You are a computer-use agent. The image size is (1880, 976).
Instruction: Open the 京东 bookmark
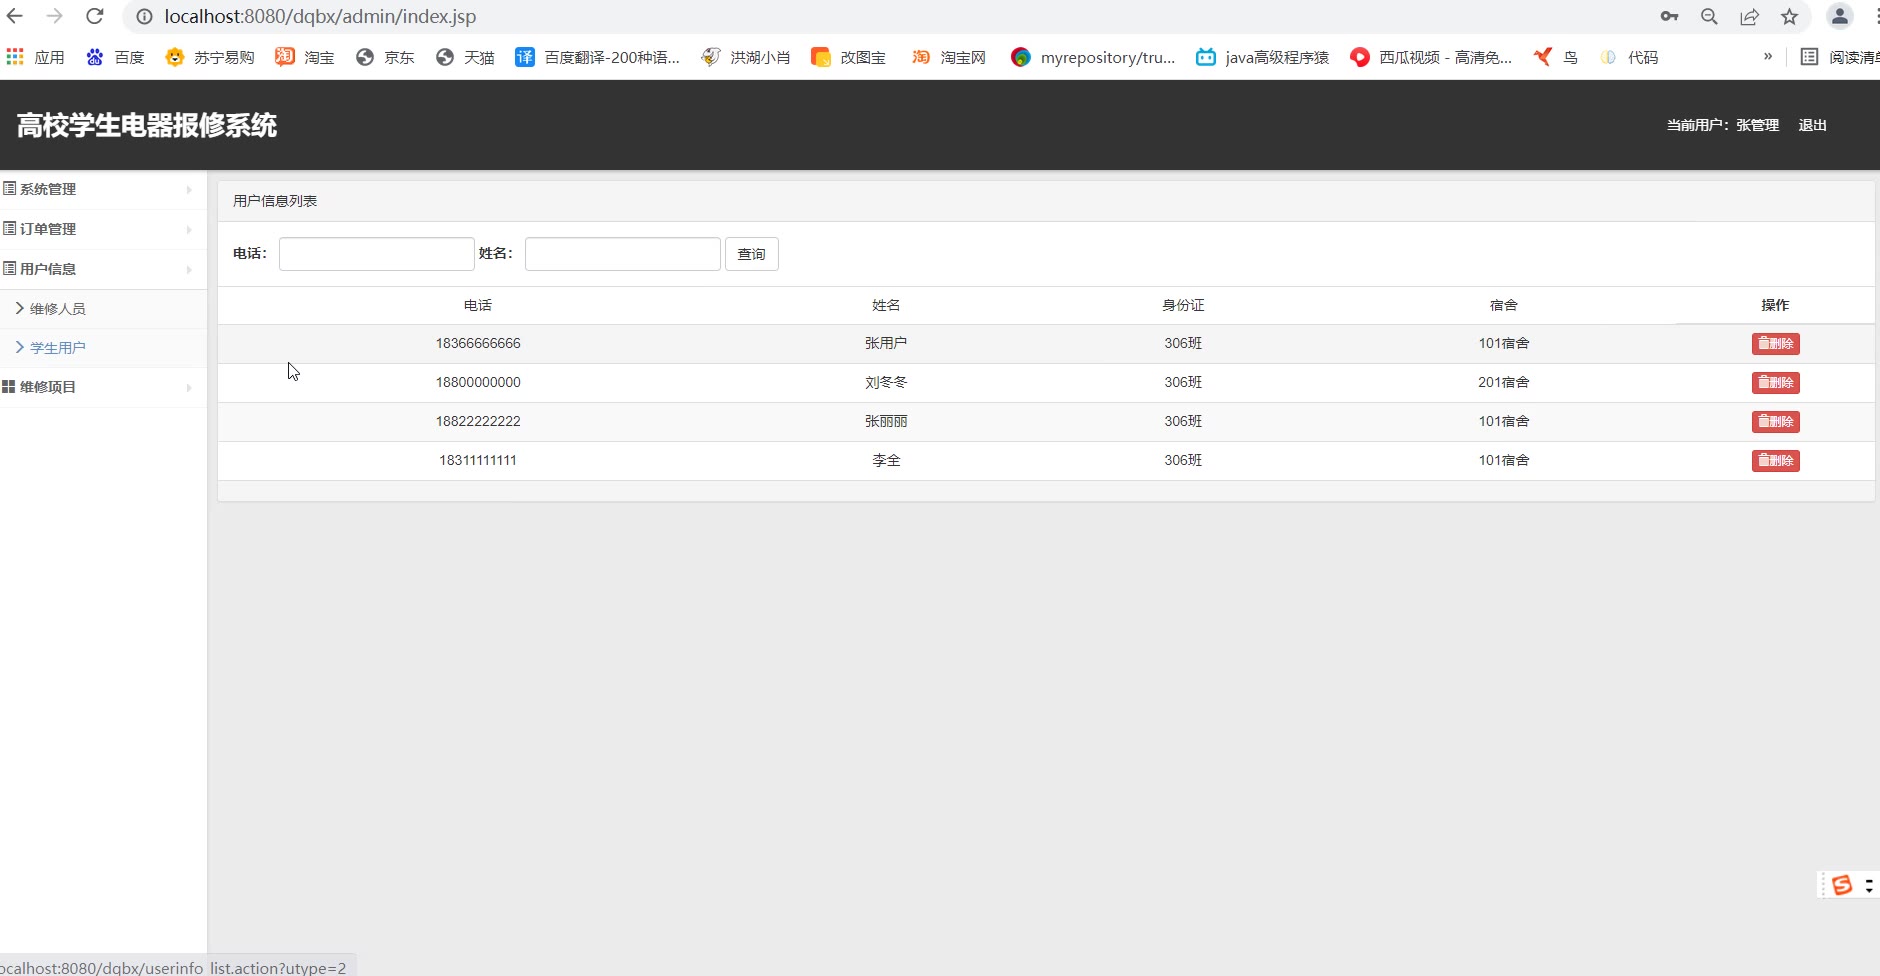point(385,57)
